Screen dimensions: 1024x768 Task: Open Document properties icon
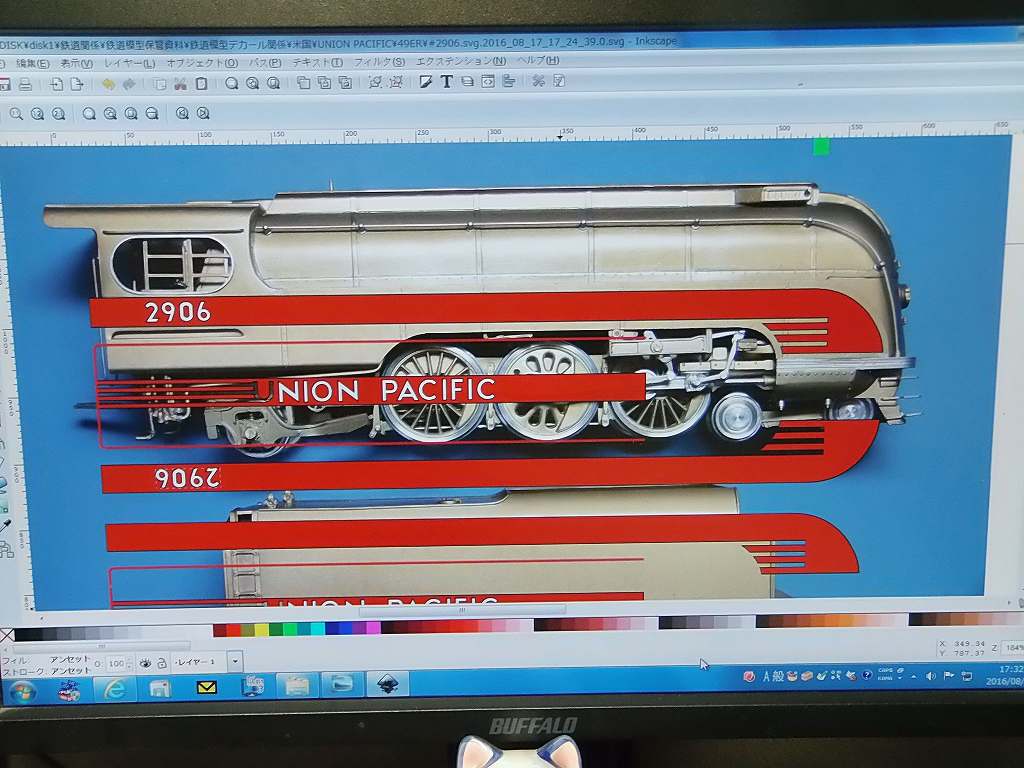click(x=559, y=81)
